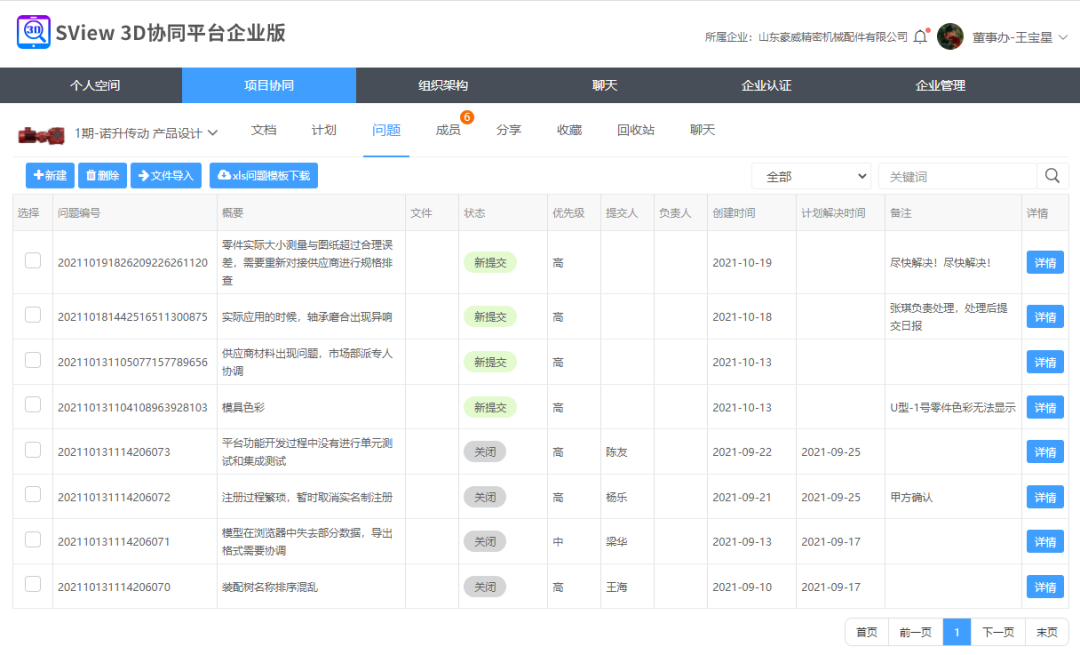This screenshot has height=655, width=1080.
Task: Go to 末页 last page
Action: [1047, 632]
